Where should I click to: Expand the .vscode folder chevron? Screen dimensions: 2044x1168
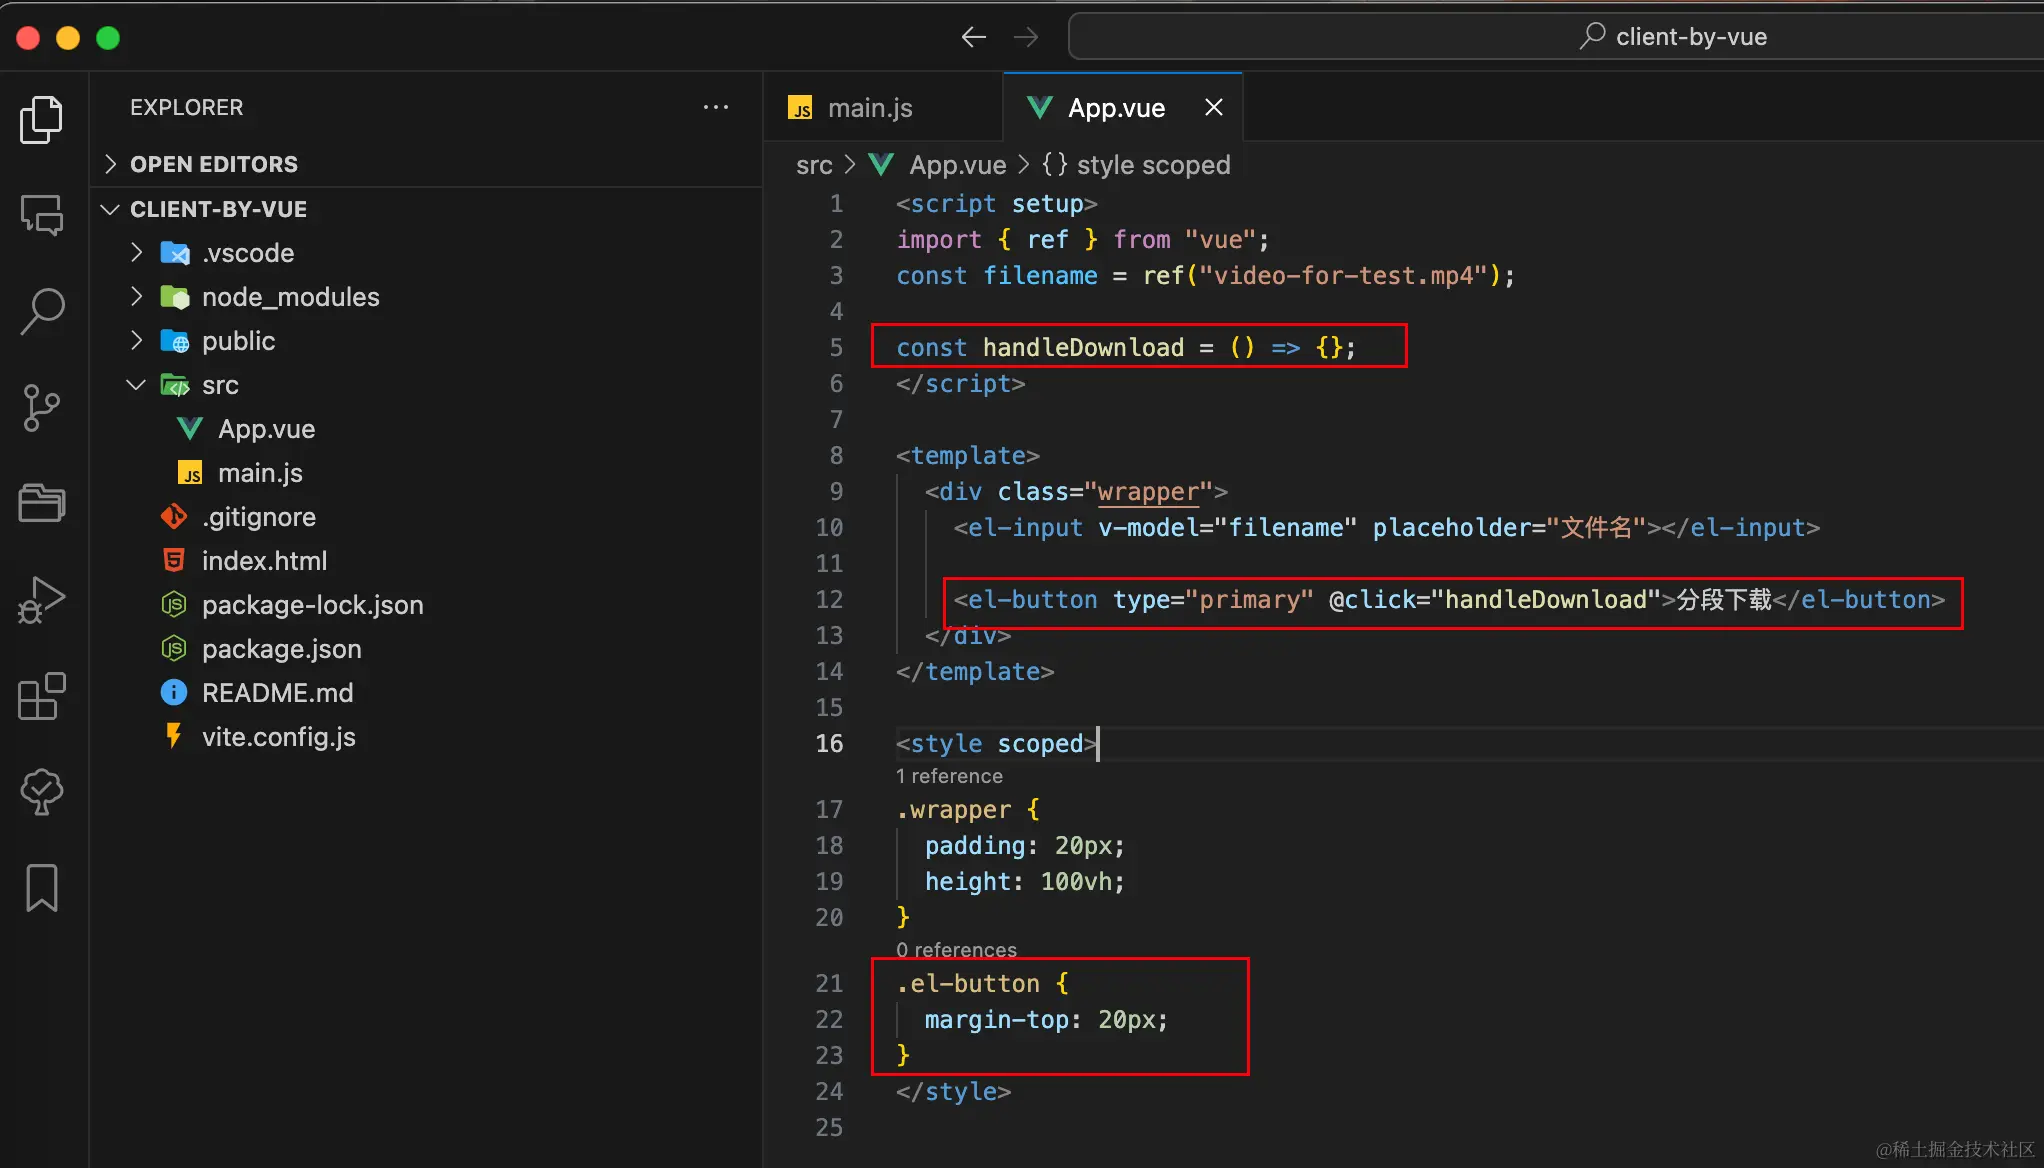[x=137, y=253]
